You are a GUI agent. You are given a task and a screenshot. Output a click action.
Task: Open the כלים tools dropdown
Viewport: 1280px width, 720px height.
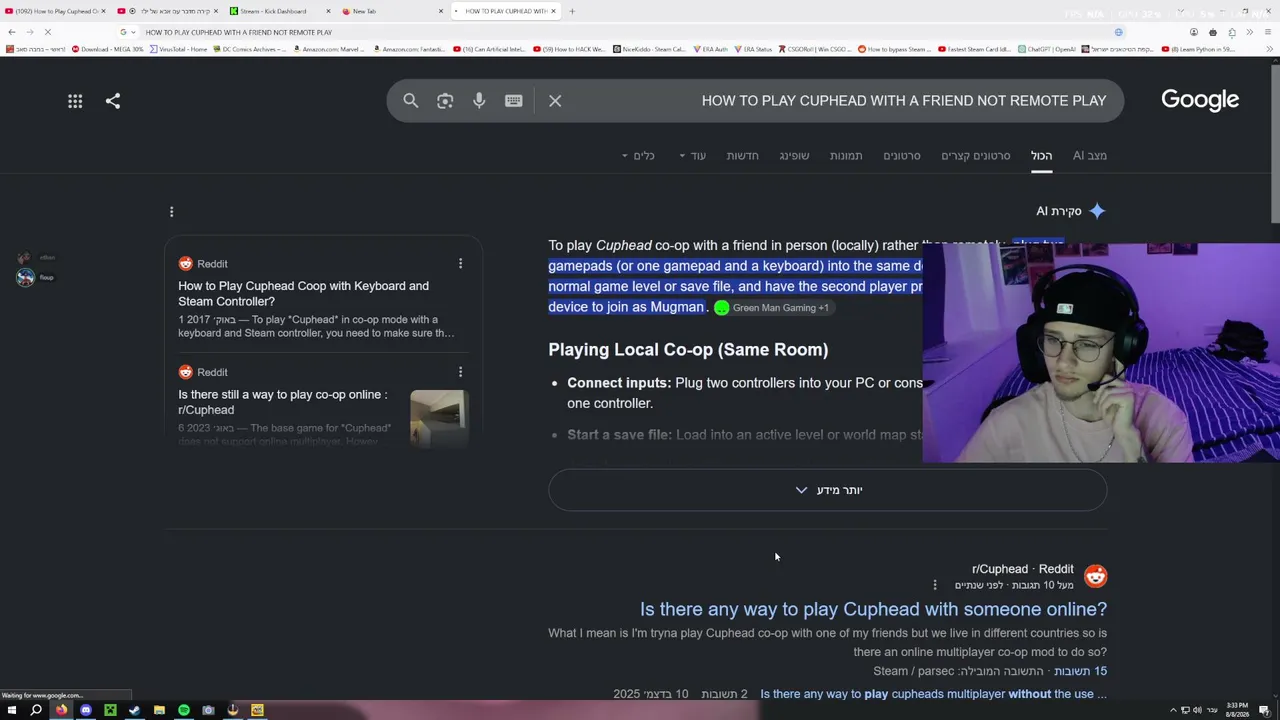638,155
